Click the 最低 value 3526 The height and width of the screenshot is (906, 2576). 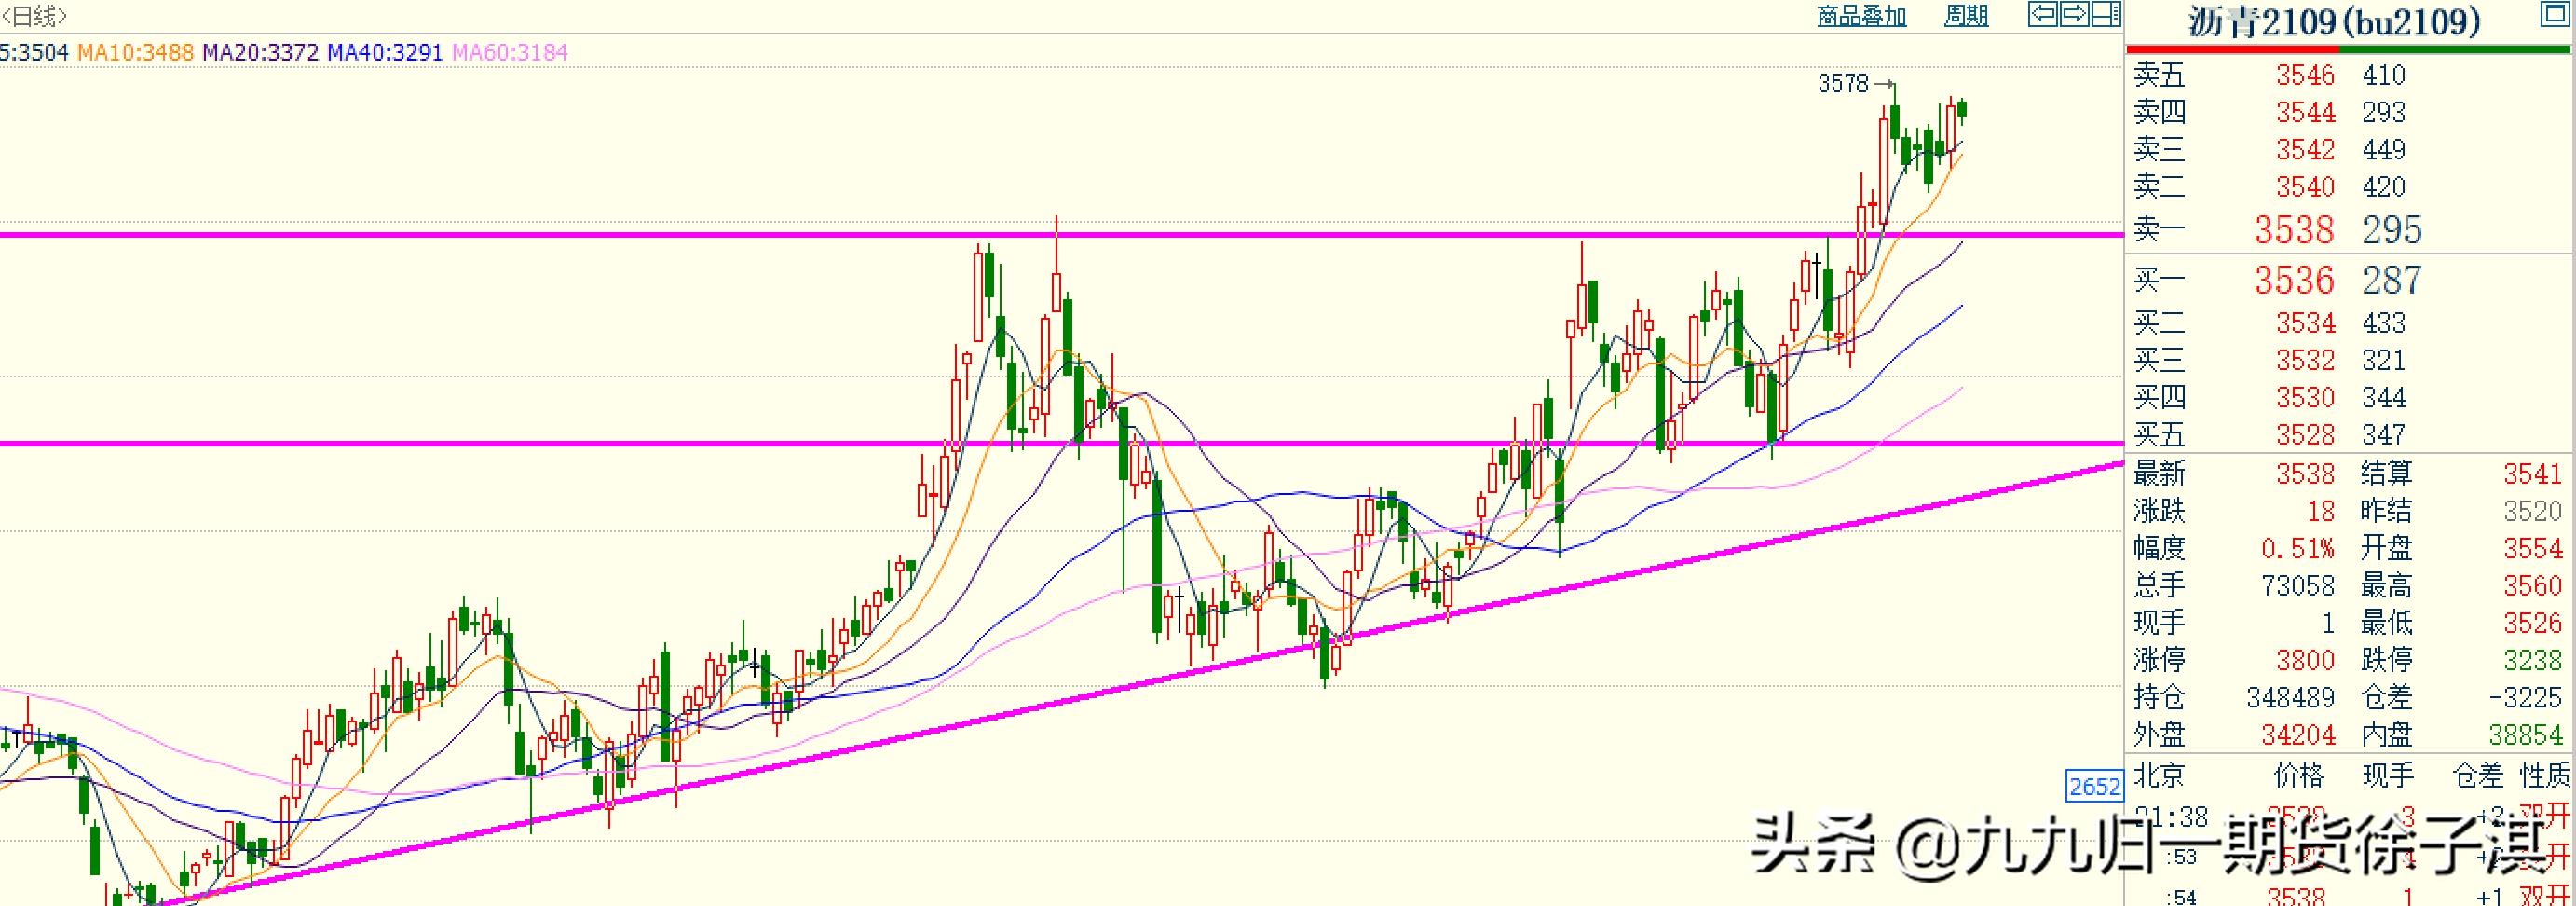2533,623
